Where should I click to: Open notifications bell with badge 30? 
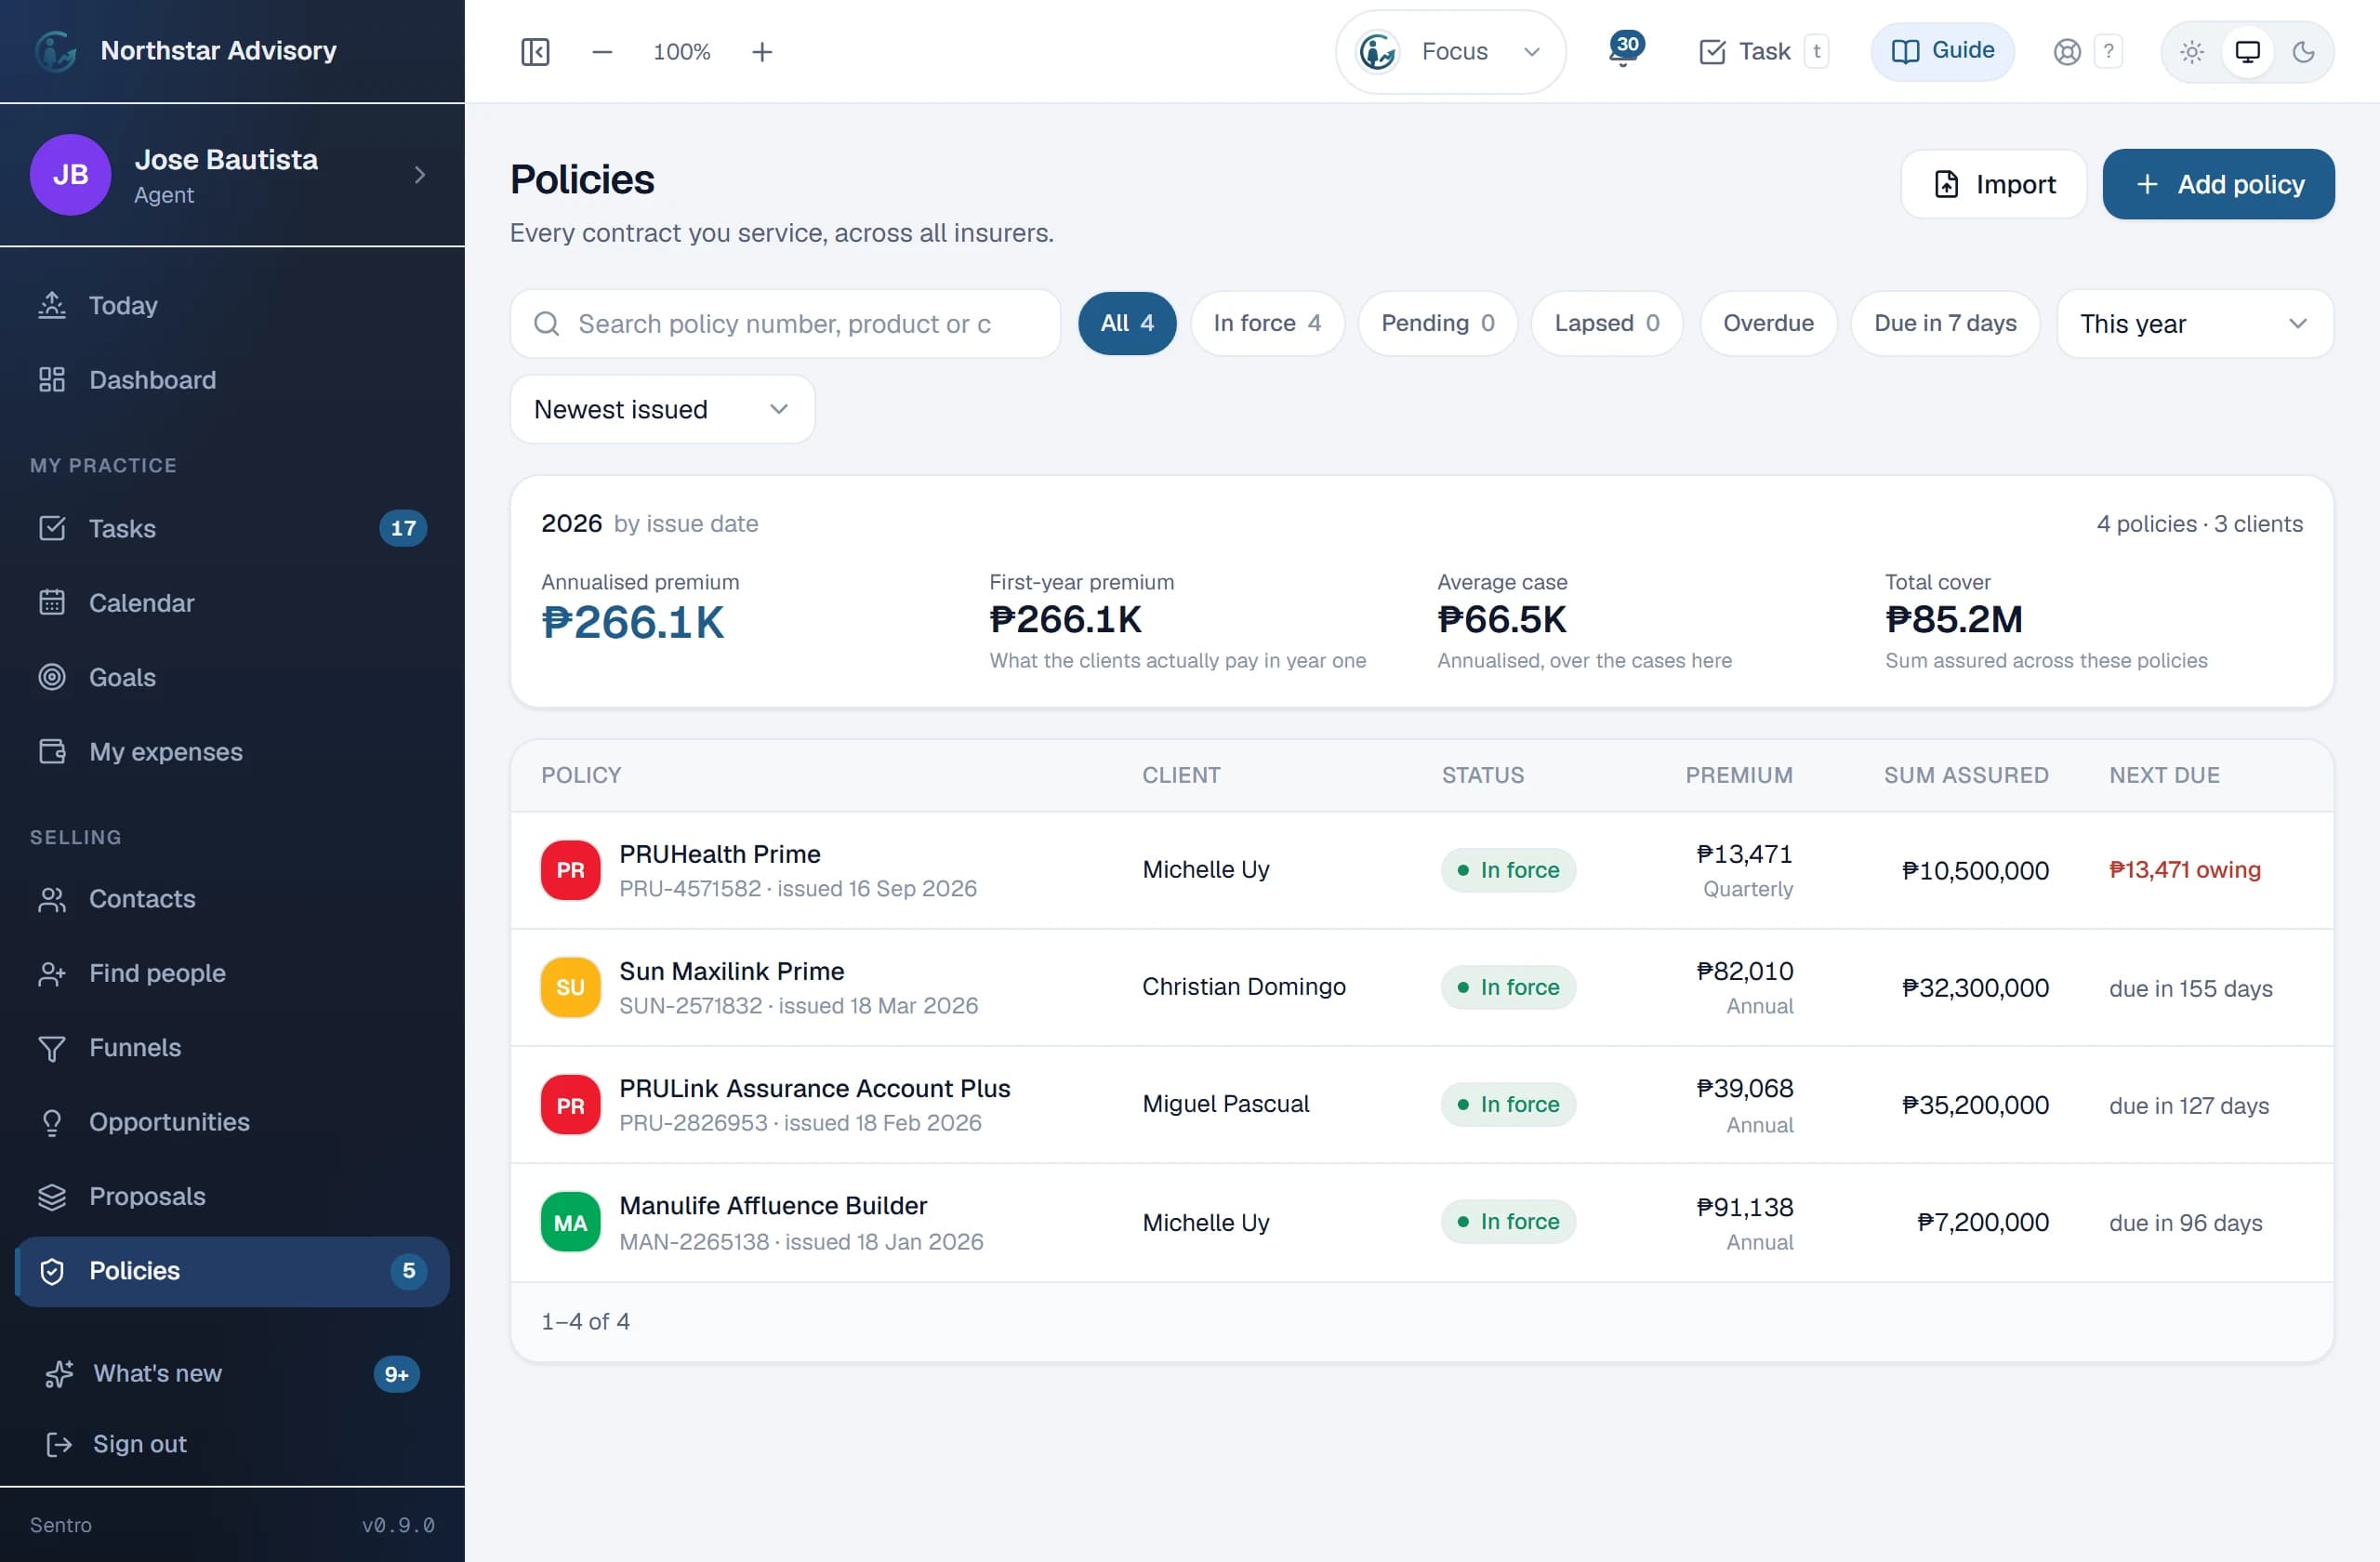[1624, 50]
